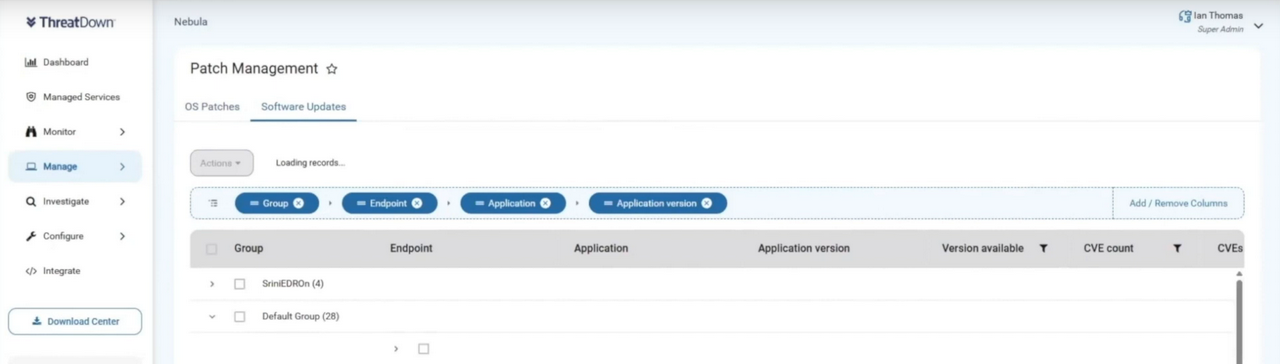Screen dimensions: 1280x364
Task: Click the Manage laptop icon
Action: coord(31,167)
